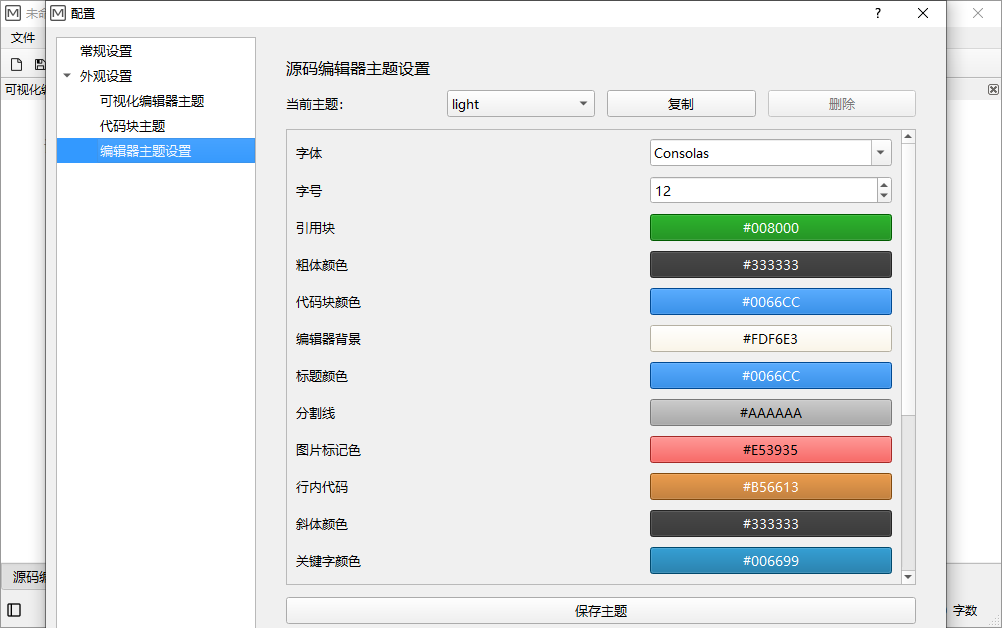
Task: Click scroll down arrow of settings list
Action: coord(908,577)
